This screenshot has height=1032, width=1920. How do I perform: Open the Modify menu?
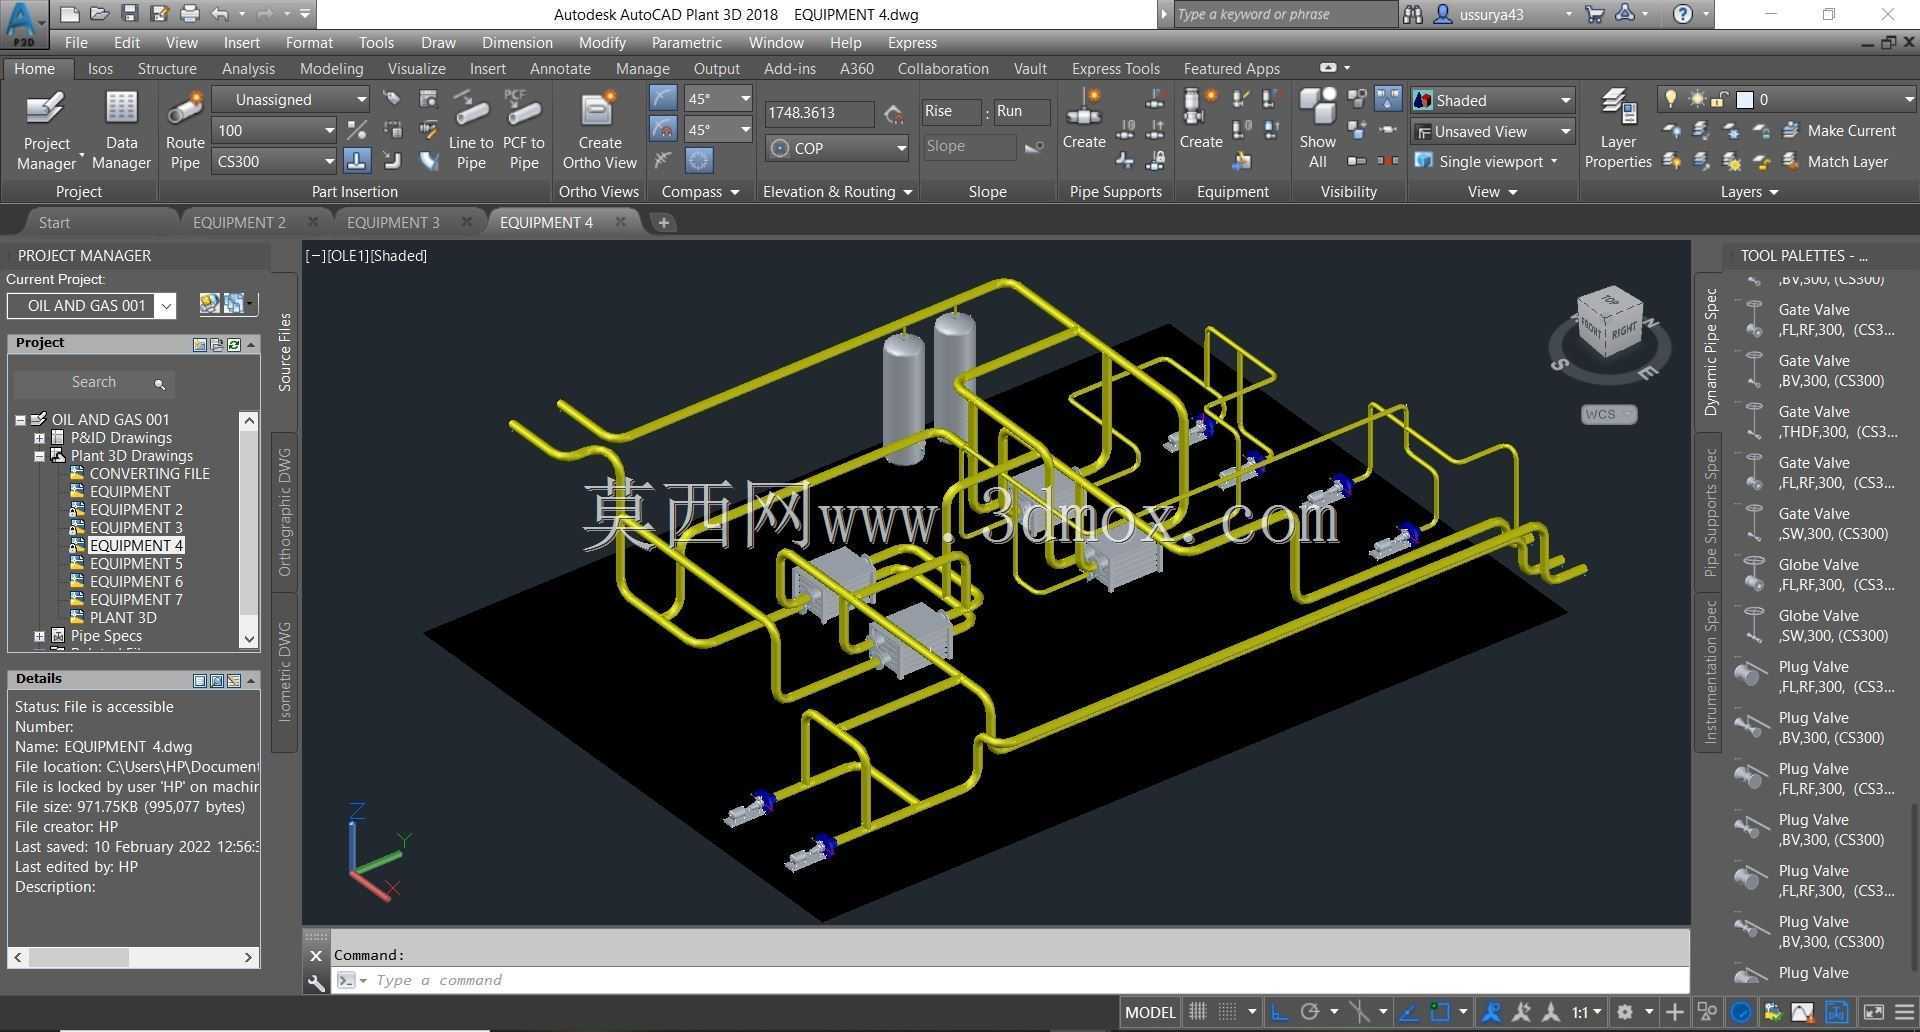coord(602,43)
